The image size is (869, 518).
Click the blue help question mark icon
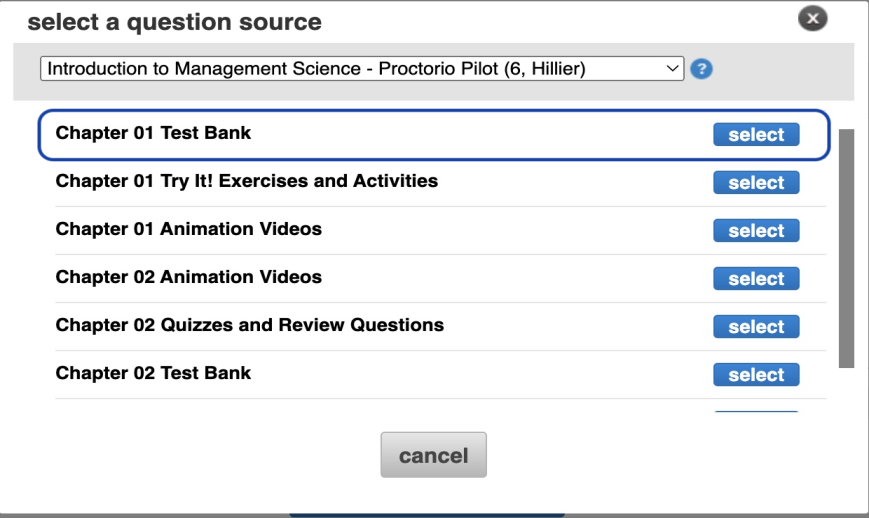(702, 69)
